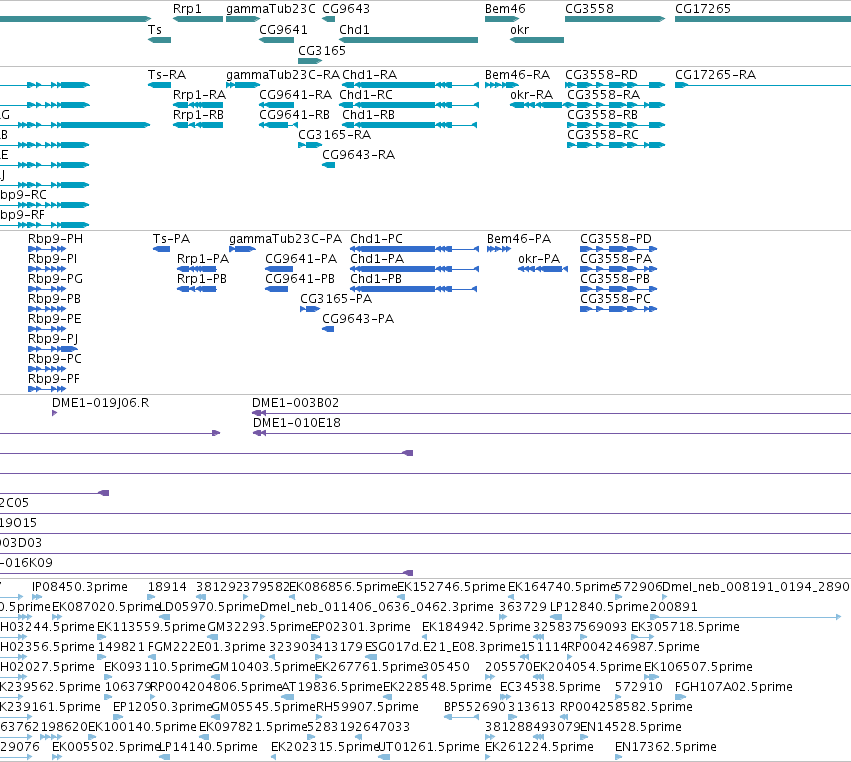Click the Chd1-RC transcript label

[x=365, y=94]
